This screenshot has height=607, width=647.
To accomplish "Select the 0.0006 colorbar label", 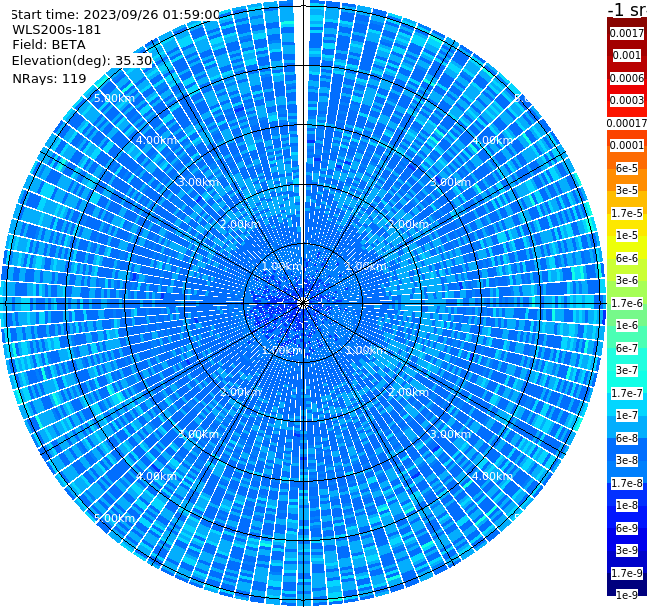I will click(627, 78).
